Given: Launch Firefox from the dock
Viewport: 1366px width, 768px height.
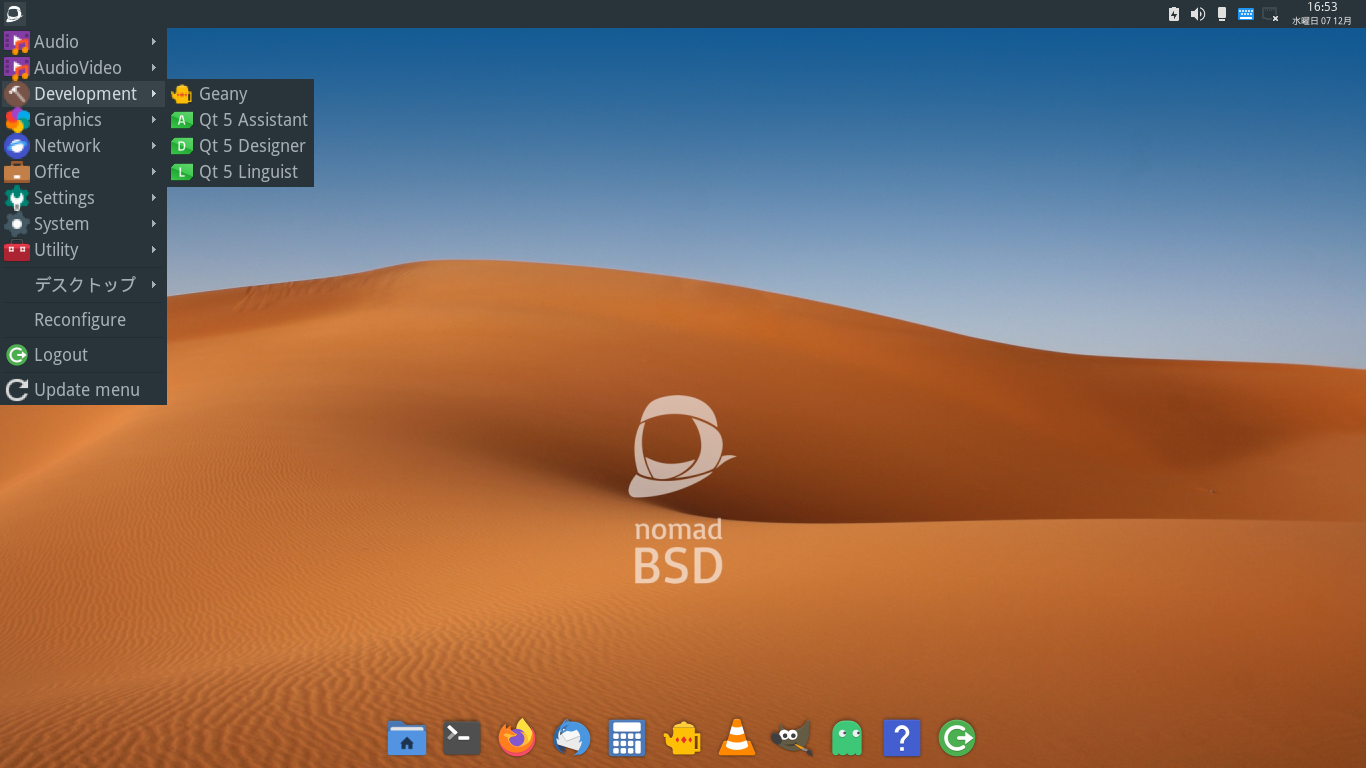Looking at the screenshot, I should [x=517, y=738].
